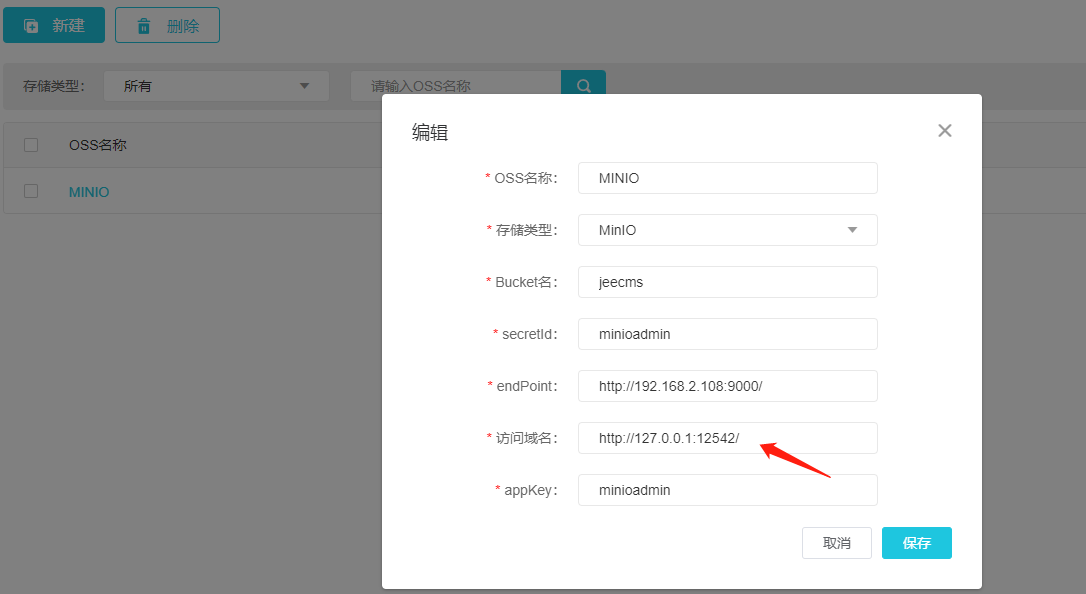1086x594 pixels.
Task: Click the 保存 (Save) button
Action: 916,543
